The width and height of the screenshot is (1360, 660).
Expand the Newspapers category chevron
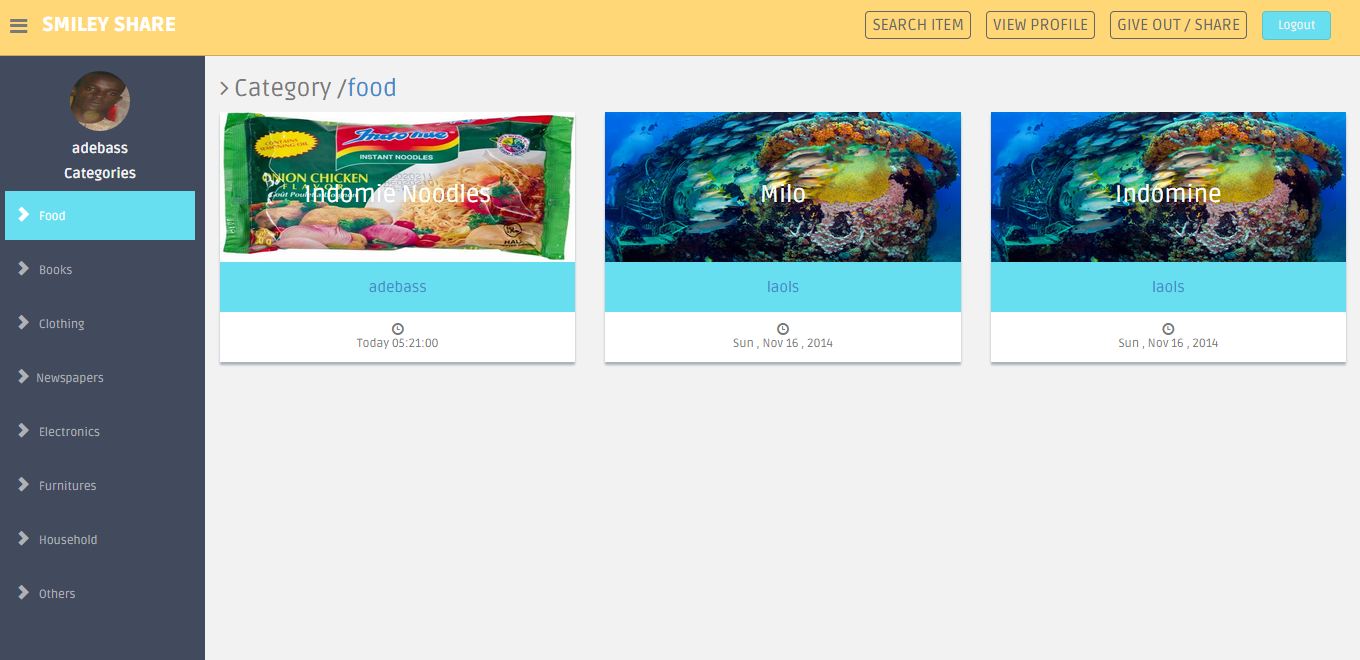[24, 377]
